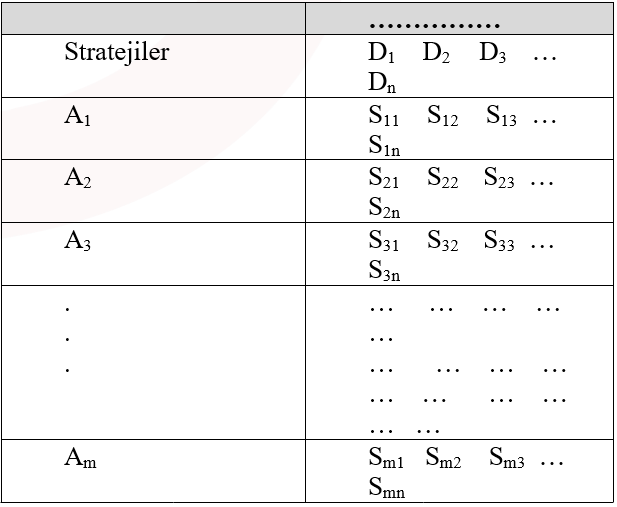Click the D3 column label

492,55
